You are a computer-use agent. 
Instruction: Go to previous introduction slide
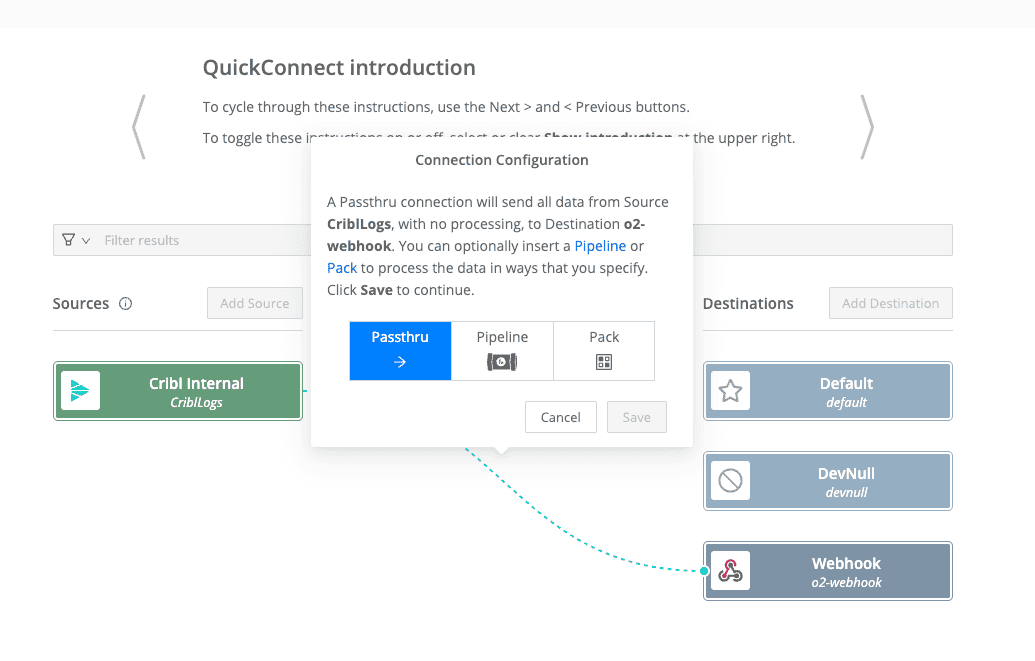tap(139, 127)
